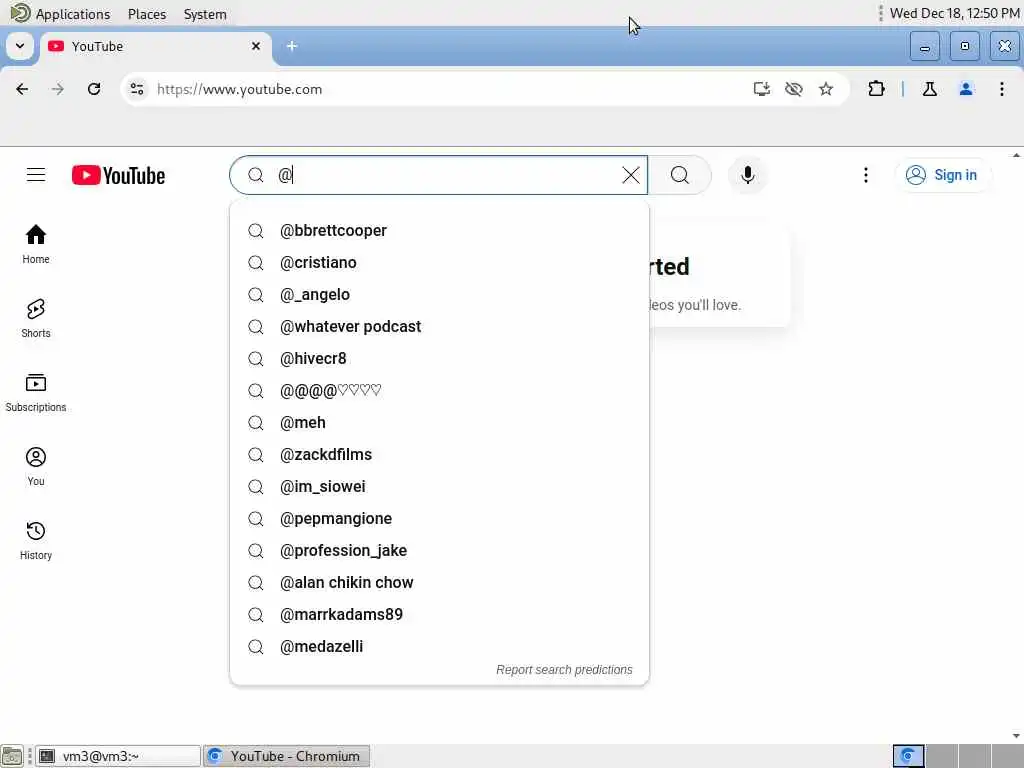This screenshot has height=768, width=1024.
Task: Go back with browser back arrow
Action: tap(22, 89)
